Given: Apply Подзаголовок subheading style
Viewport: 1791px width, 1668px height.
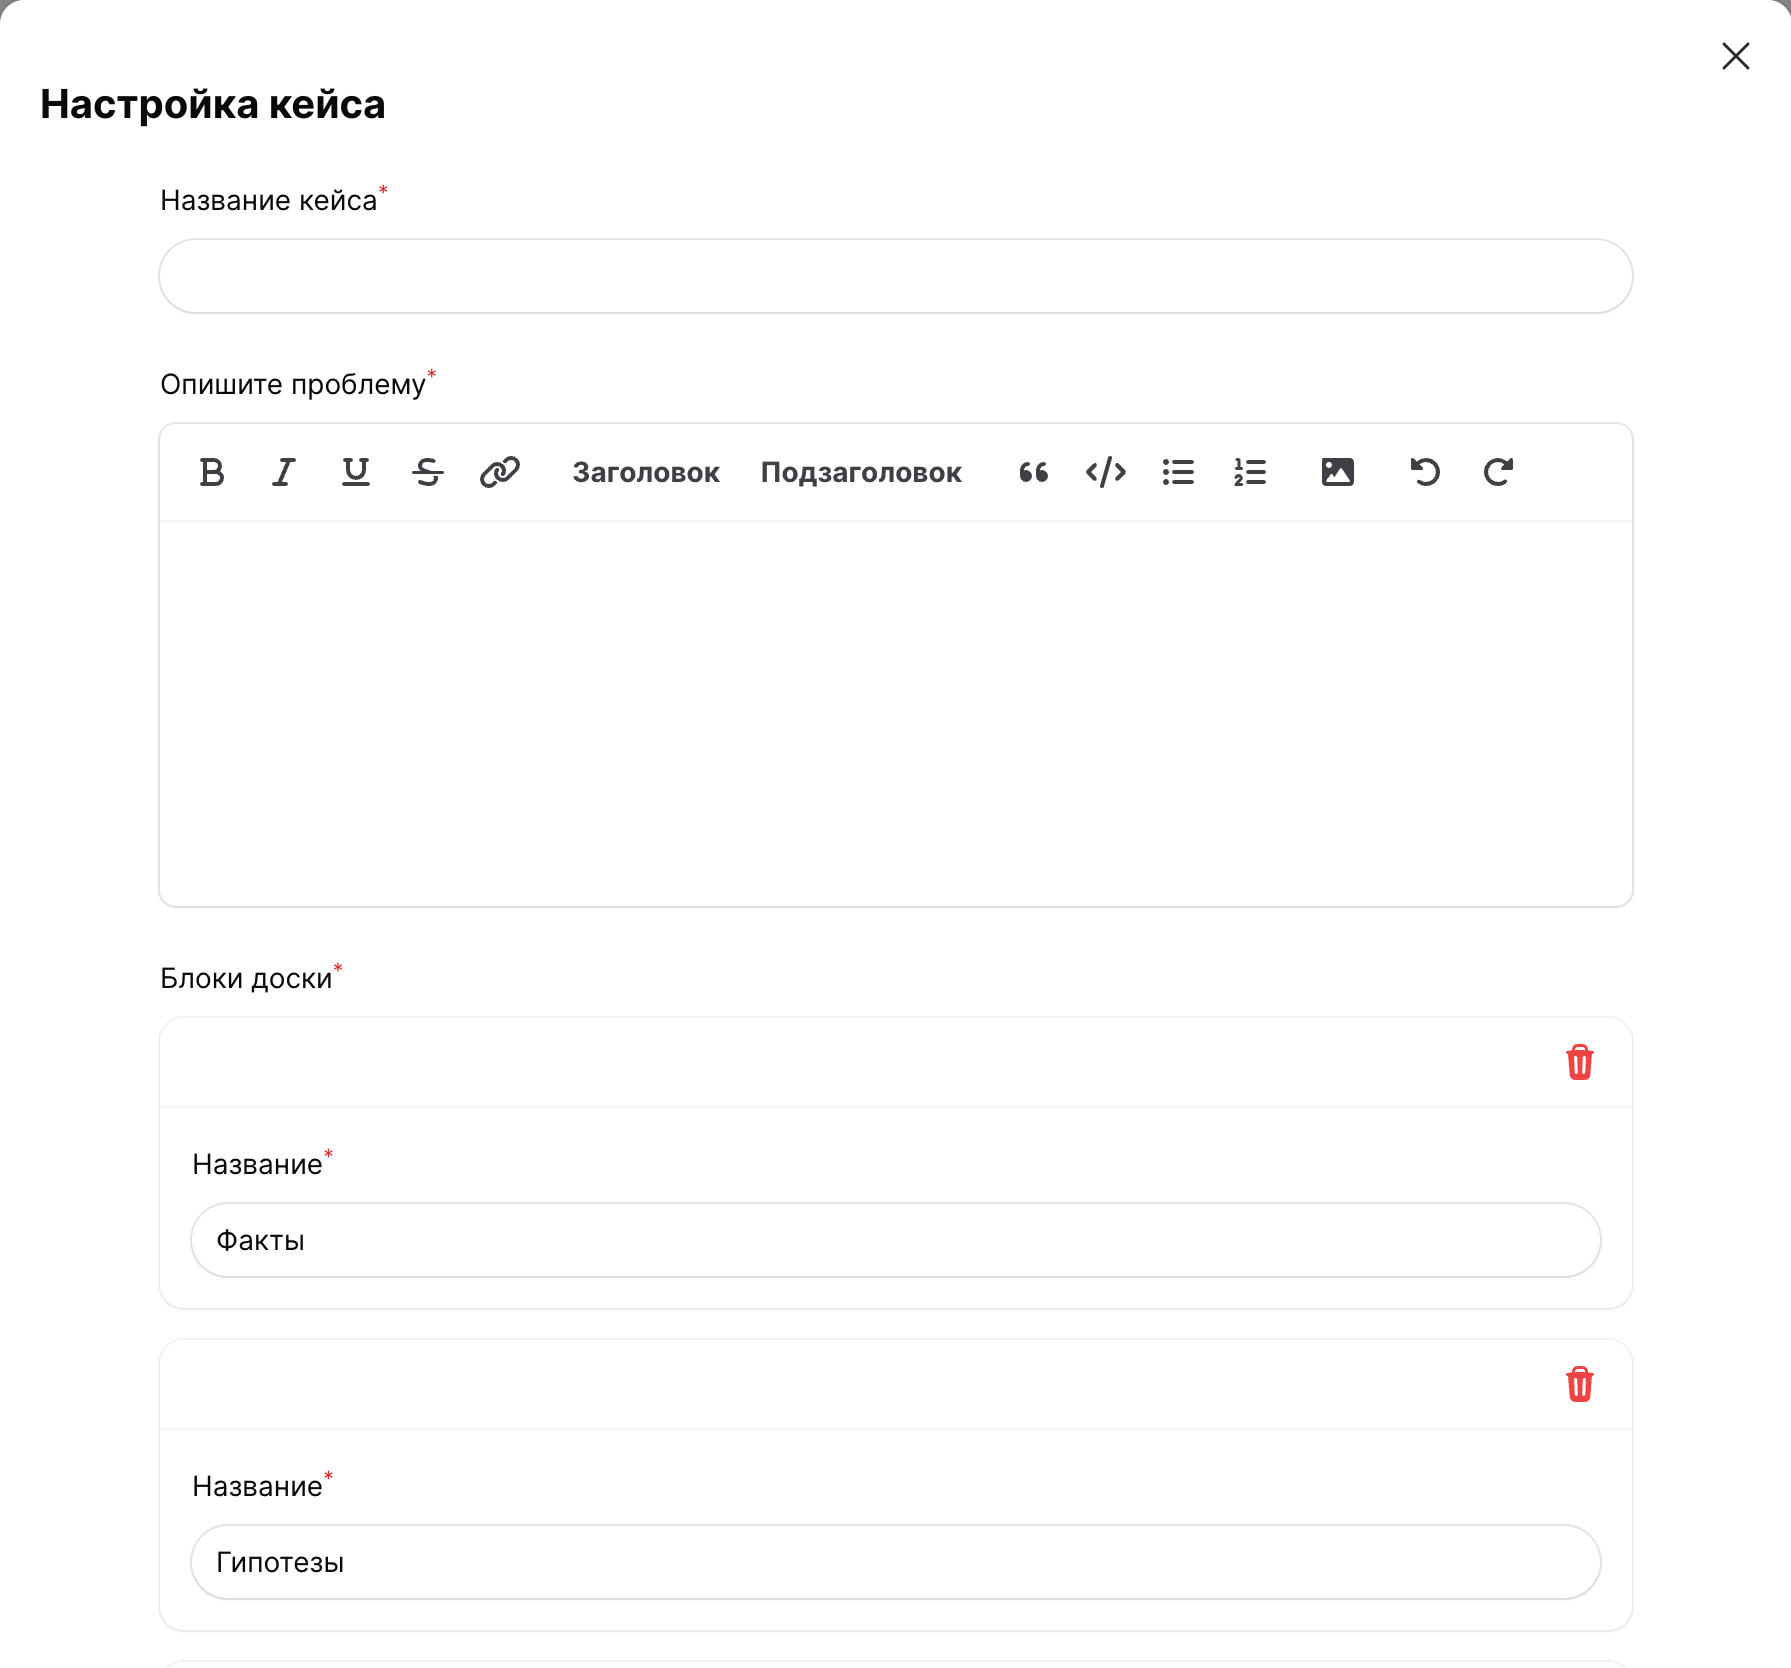Looking at the screenshot, I should pyautogui.click(x=861, y=472).
